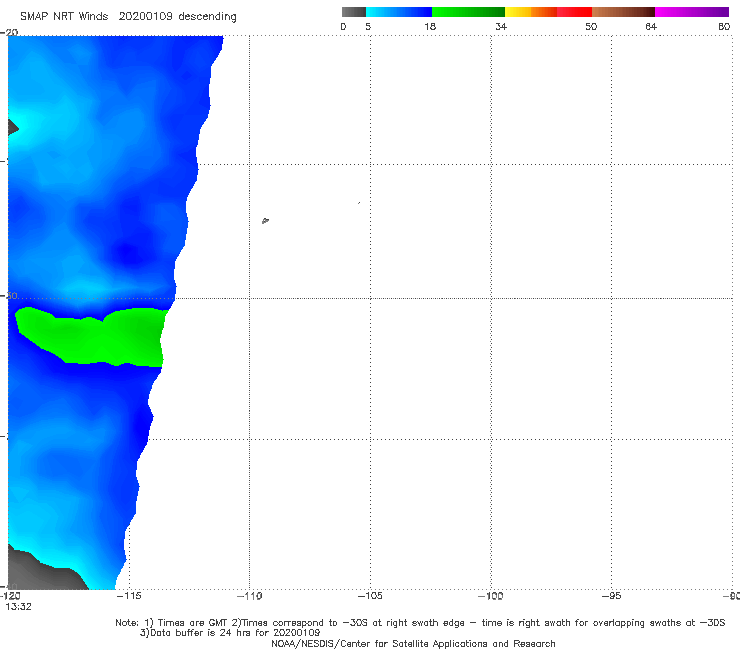
Task: Click the small island outline near -110
Action: click(x=265, y=220)
